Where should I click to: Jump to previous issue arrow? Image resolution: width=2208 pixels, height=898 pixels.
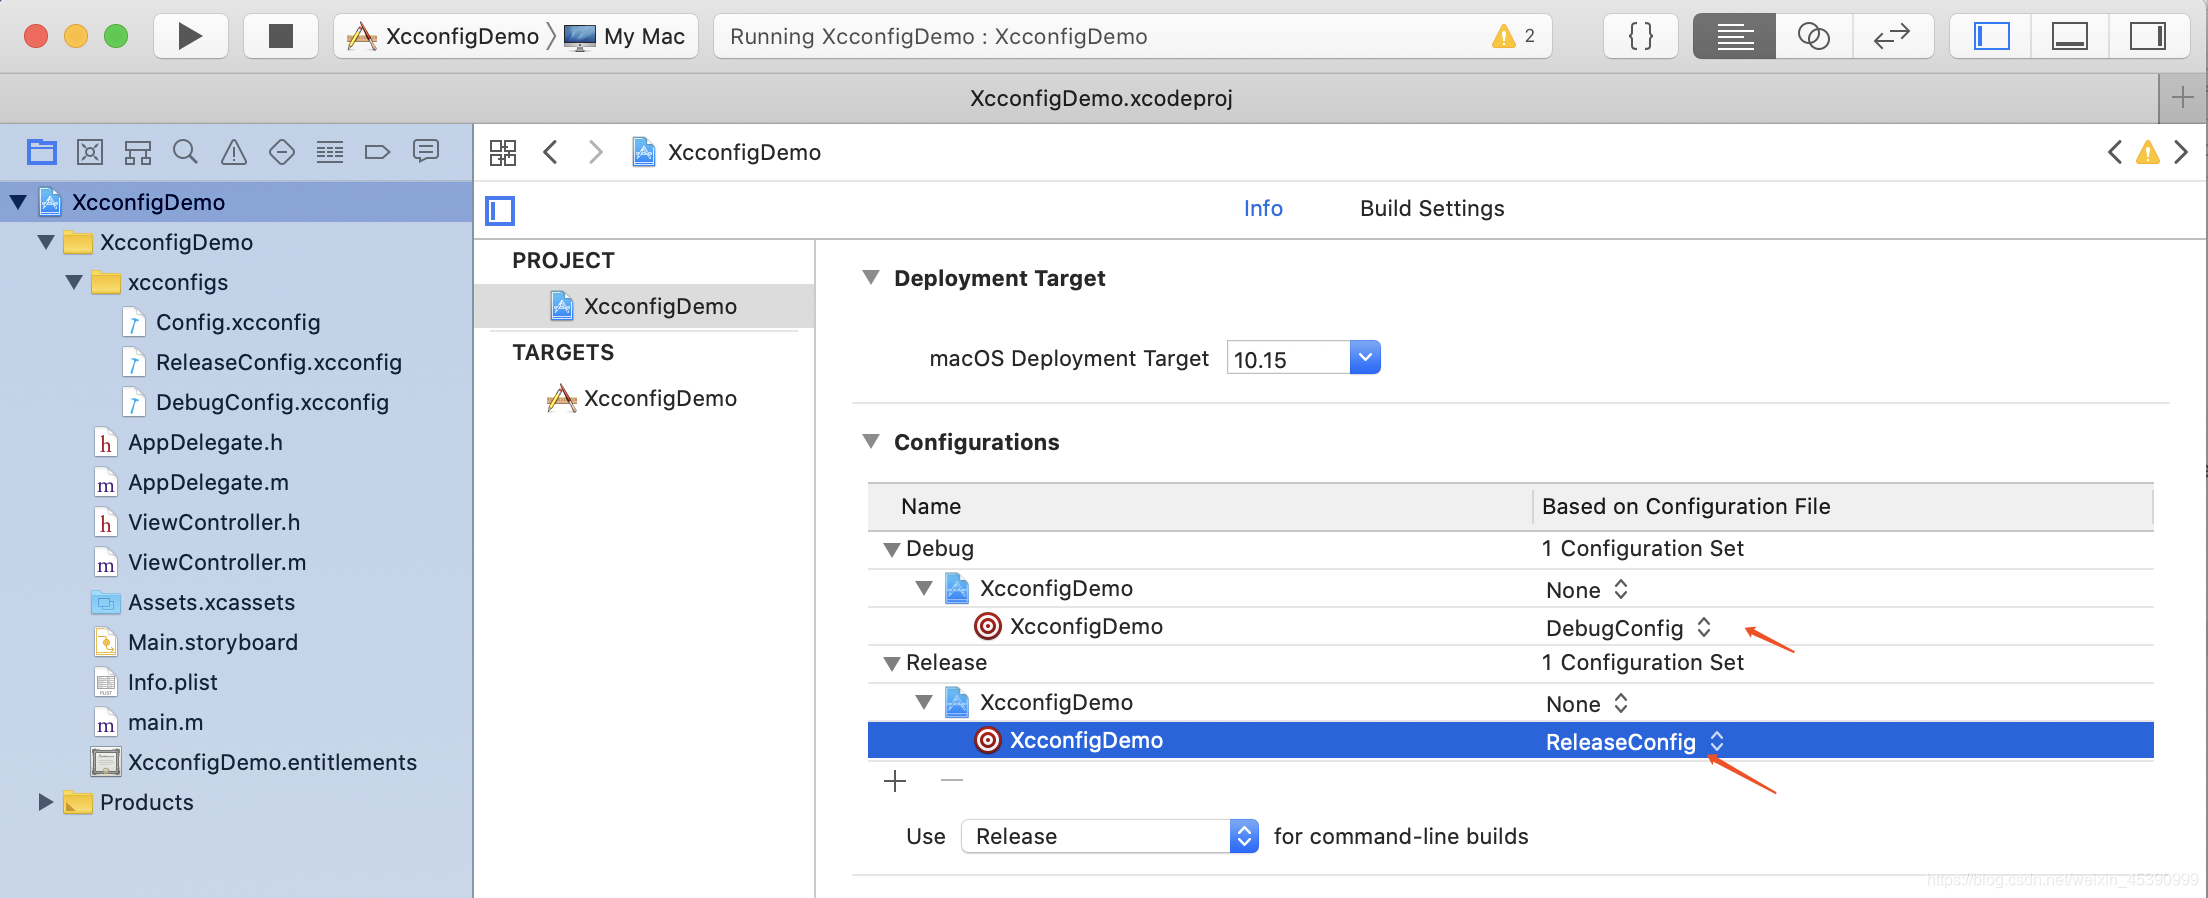pos(2114,152)
